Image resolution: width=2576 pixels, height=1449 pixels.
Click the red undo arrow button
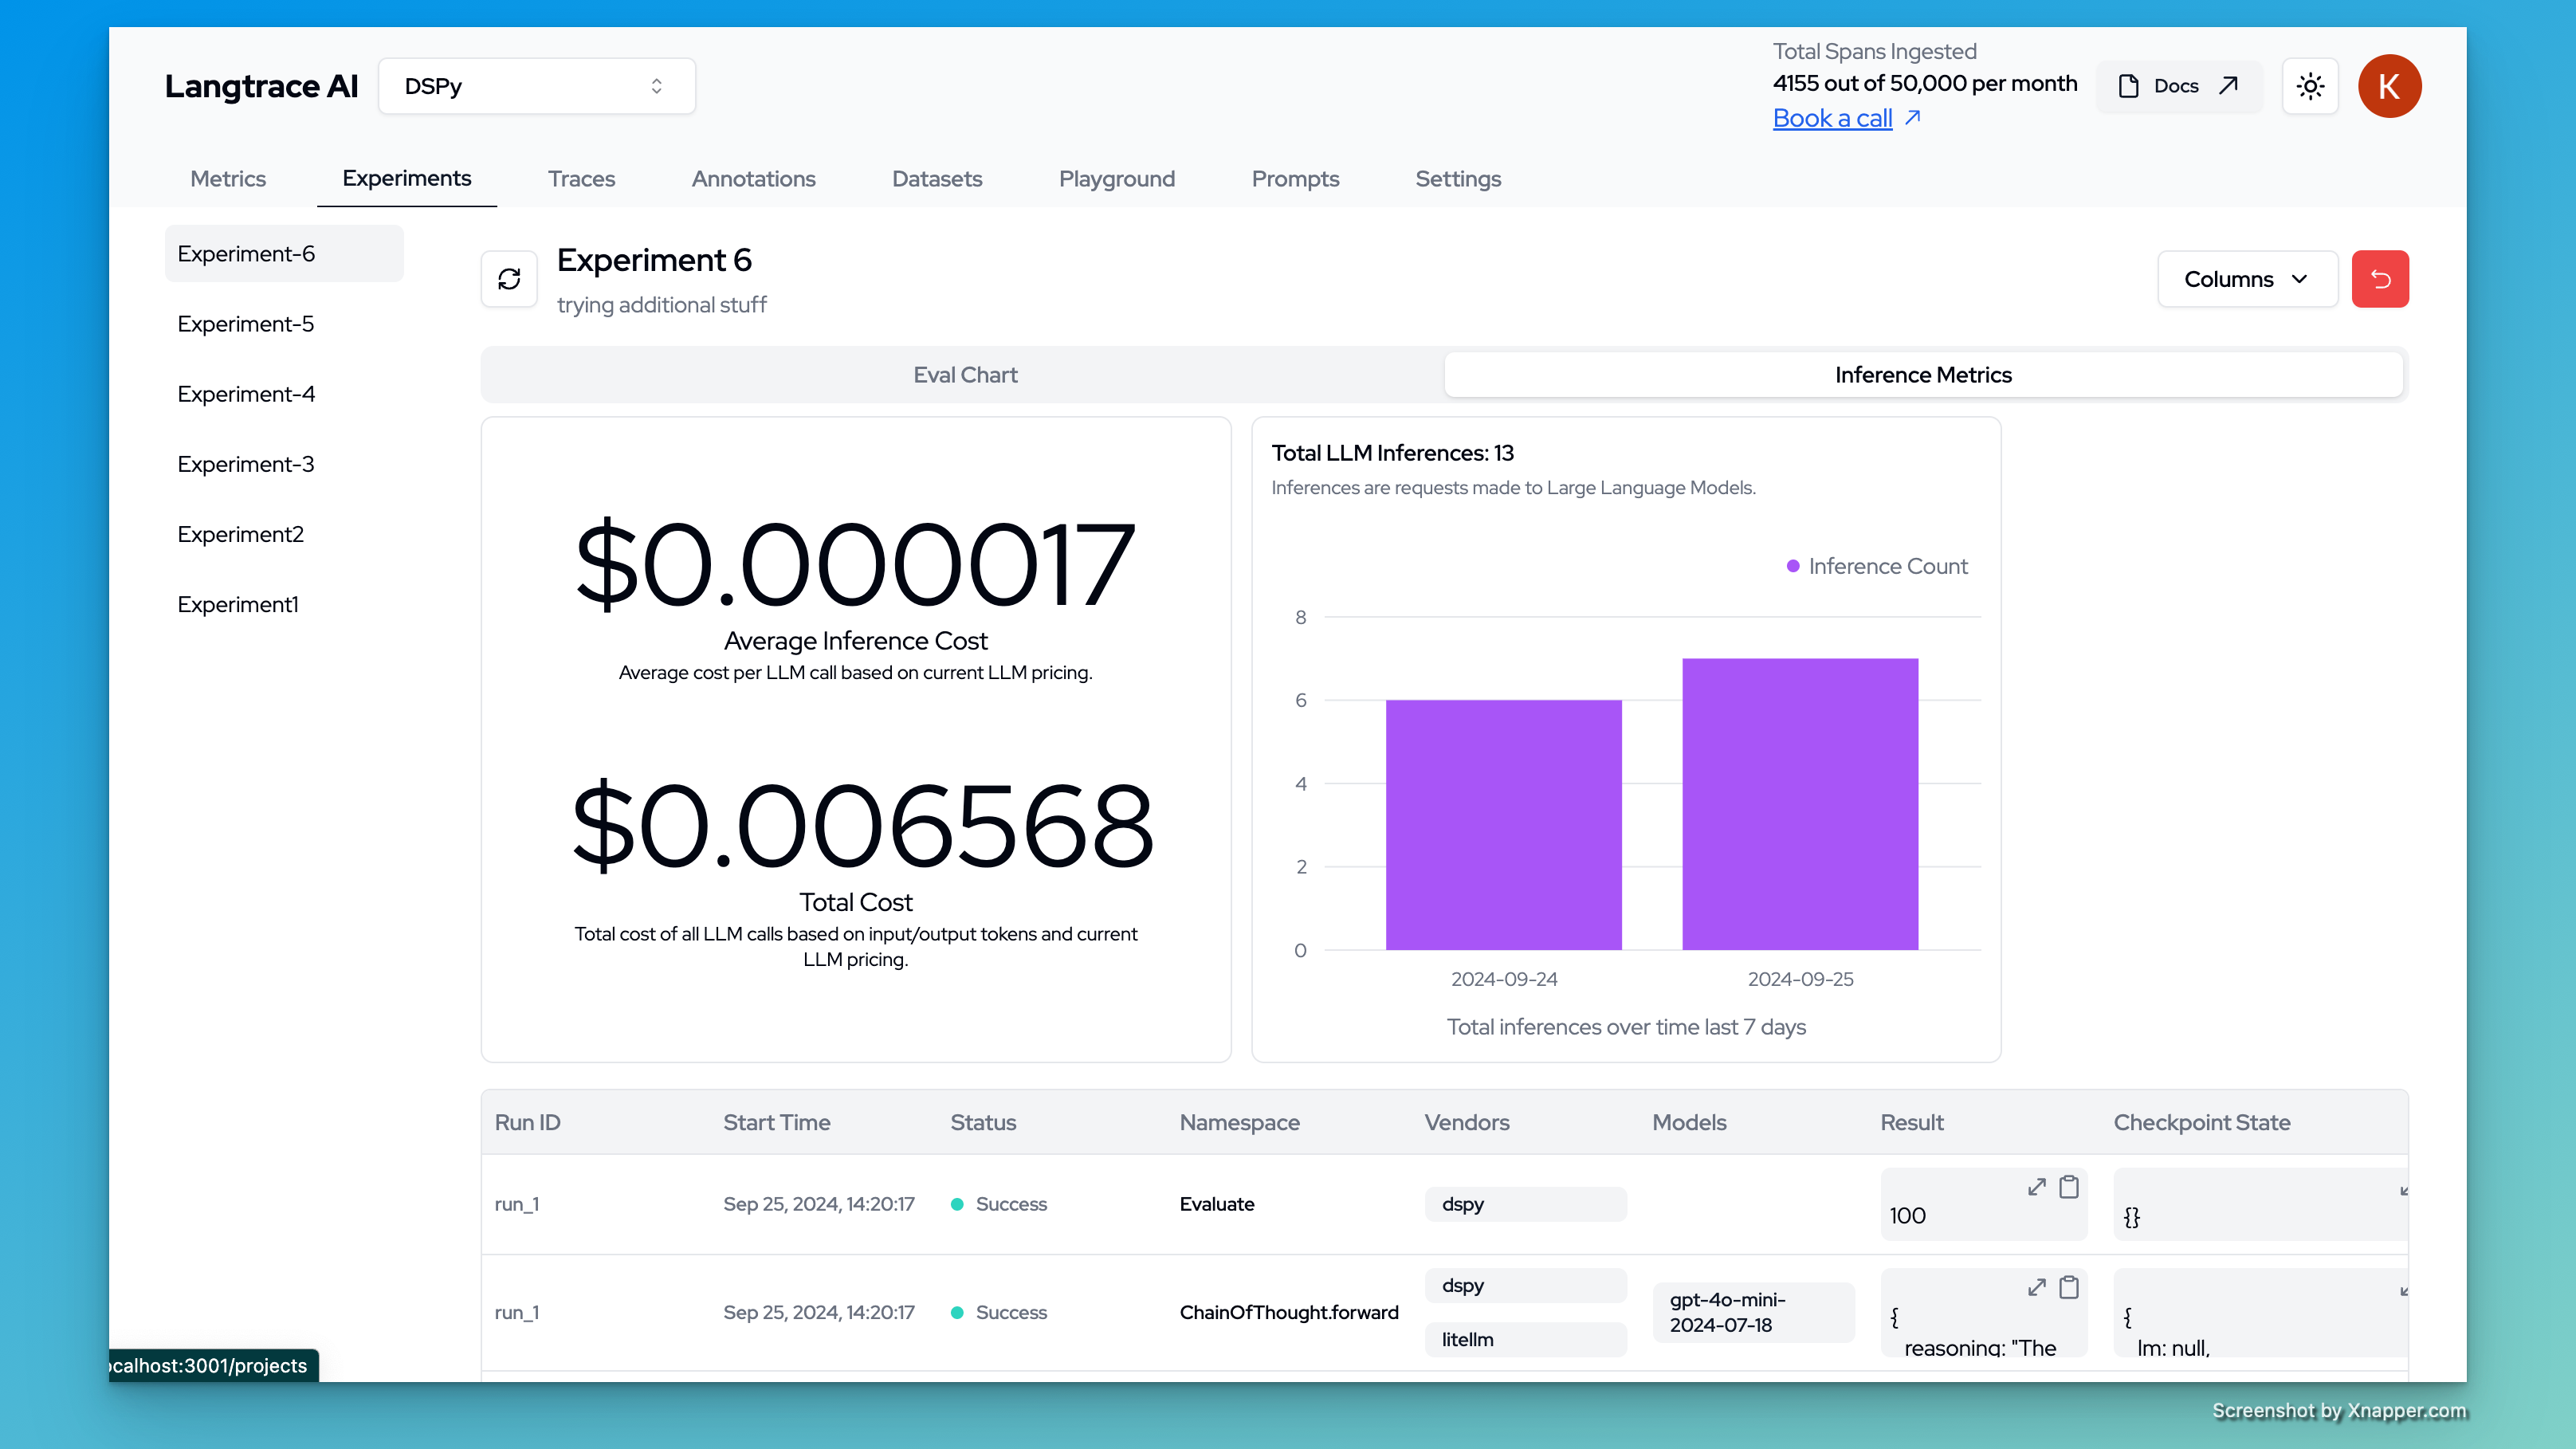pos(2379,279)
